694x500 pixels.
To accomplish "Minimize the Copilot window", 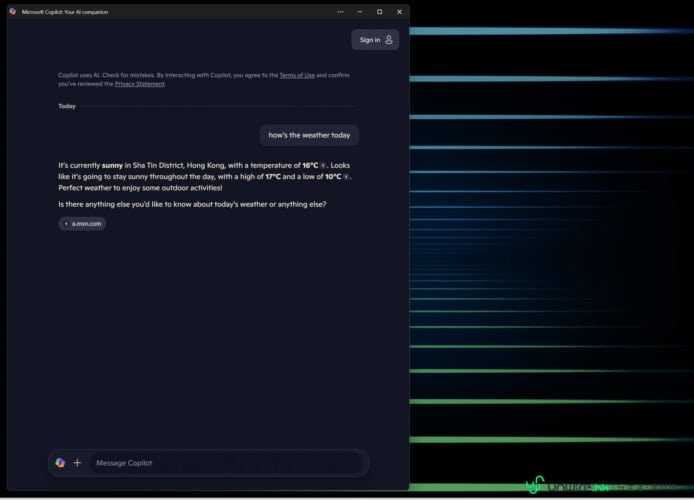I will [x=360, y=12].
